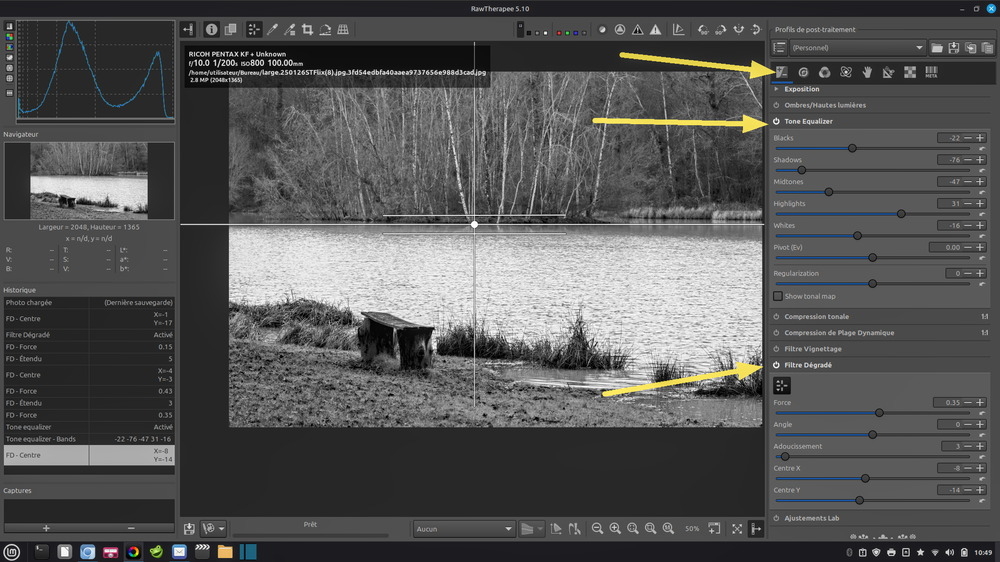Select the crop tool
The image size is (1000, 562).
(x=307, y=29)
